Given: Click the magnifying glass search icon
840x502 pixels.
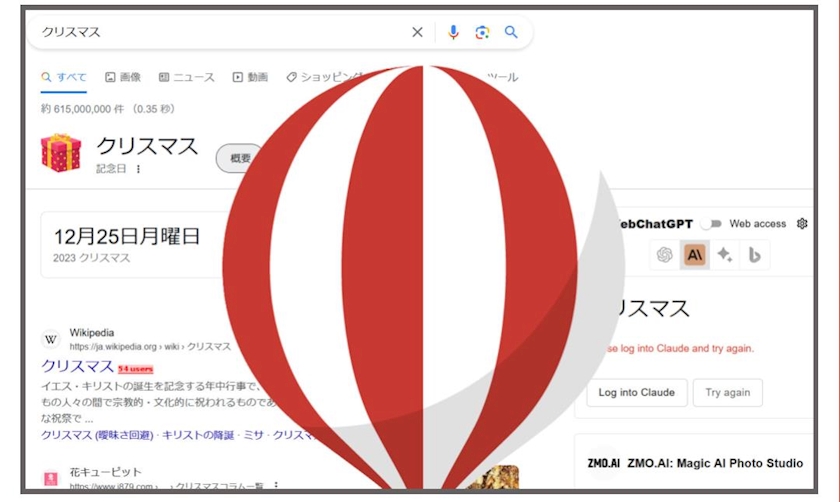Looking at the screenshot, I should pos(511,32).
